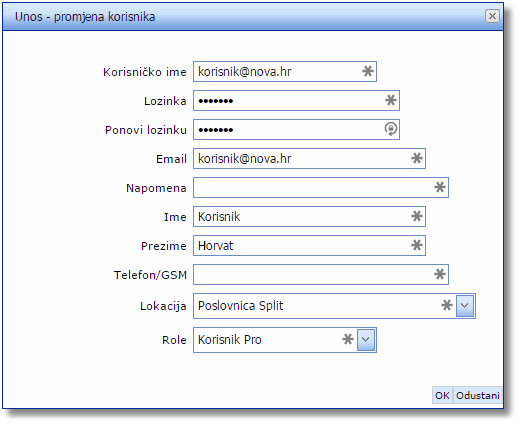Click the asterisk icon in Telefon/GSM field
This screenshot has height=423, width=518.
440,274
